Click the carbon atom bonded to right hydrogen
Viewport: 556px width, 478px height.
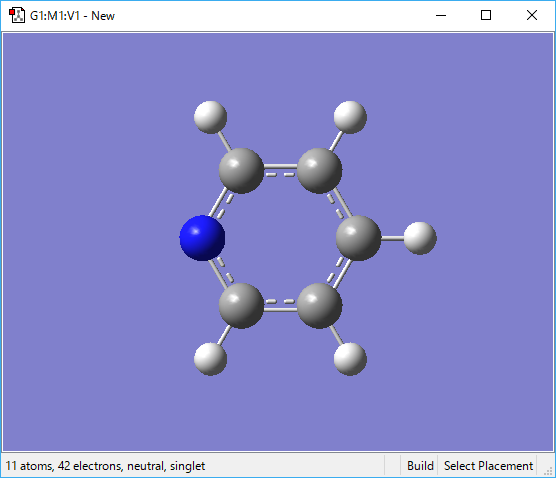pos(358,238)
